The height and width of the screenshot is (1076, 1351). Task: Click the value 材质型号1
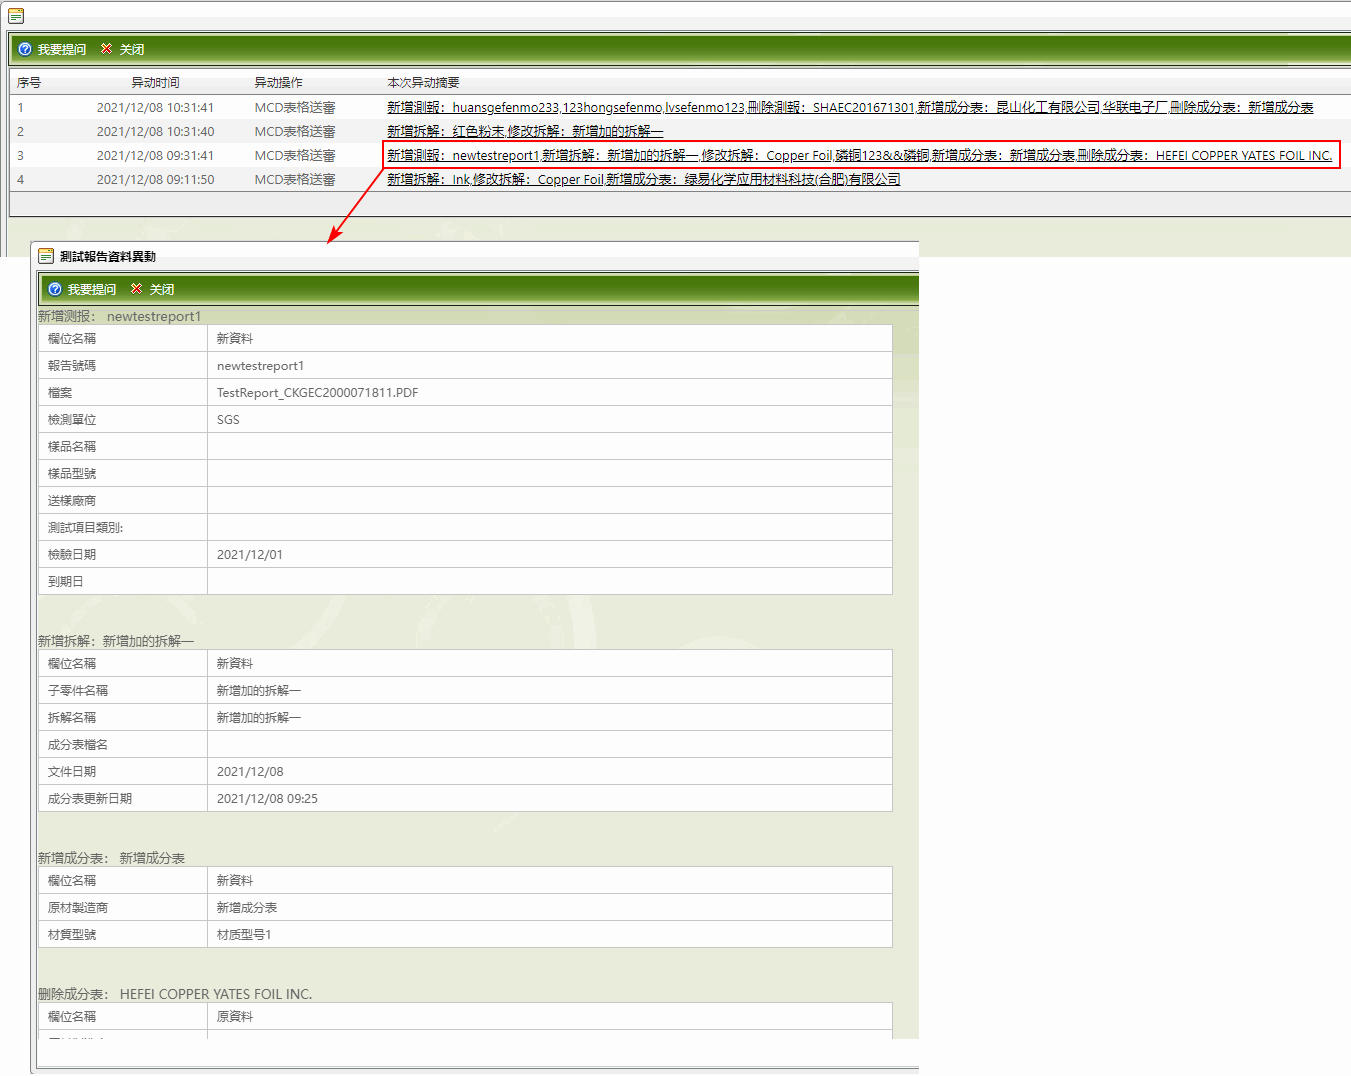point(244,935)
